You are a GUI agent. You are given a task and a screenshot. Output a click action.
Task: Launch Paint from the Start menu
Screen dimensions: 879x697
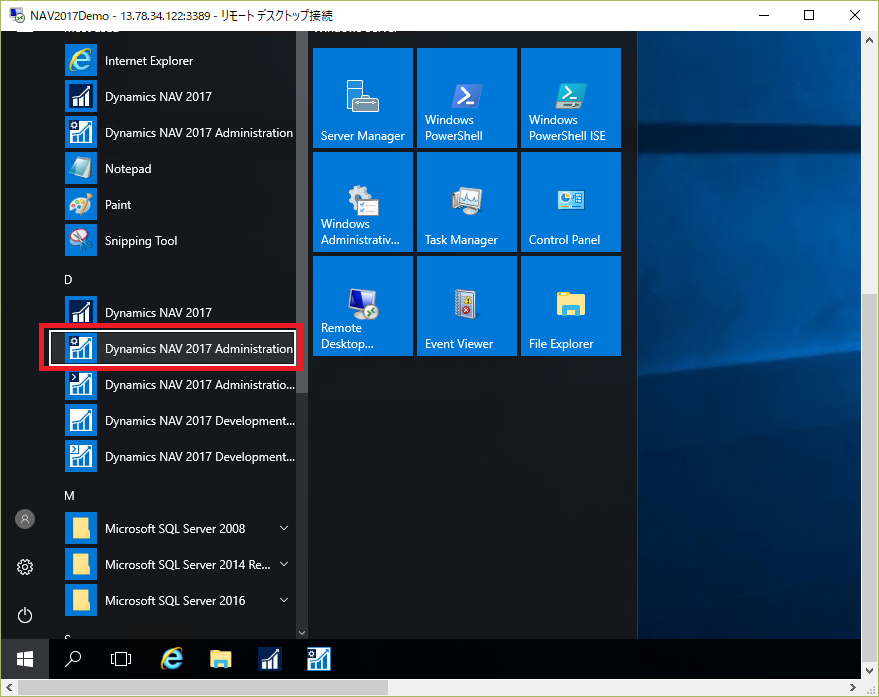pyautogui.click(x=179, y=205)
